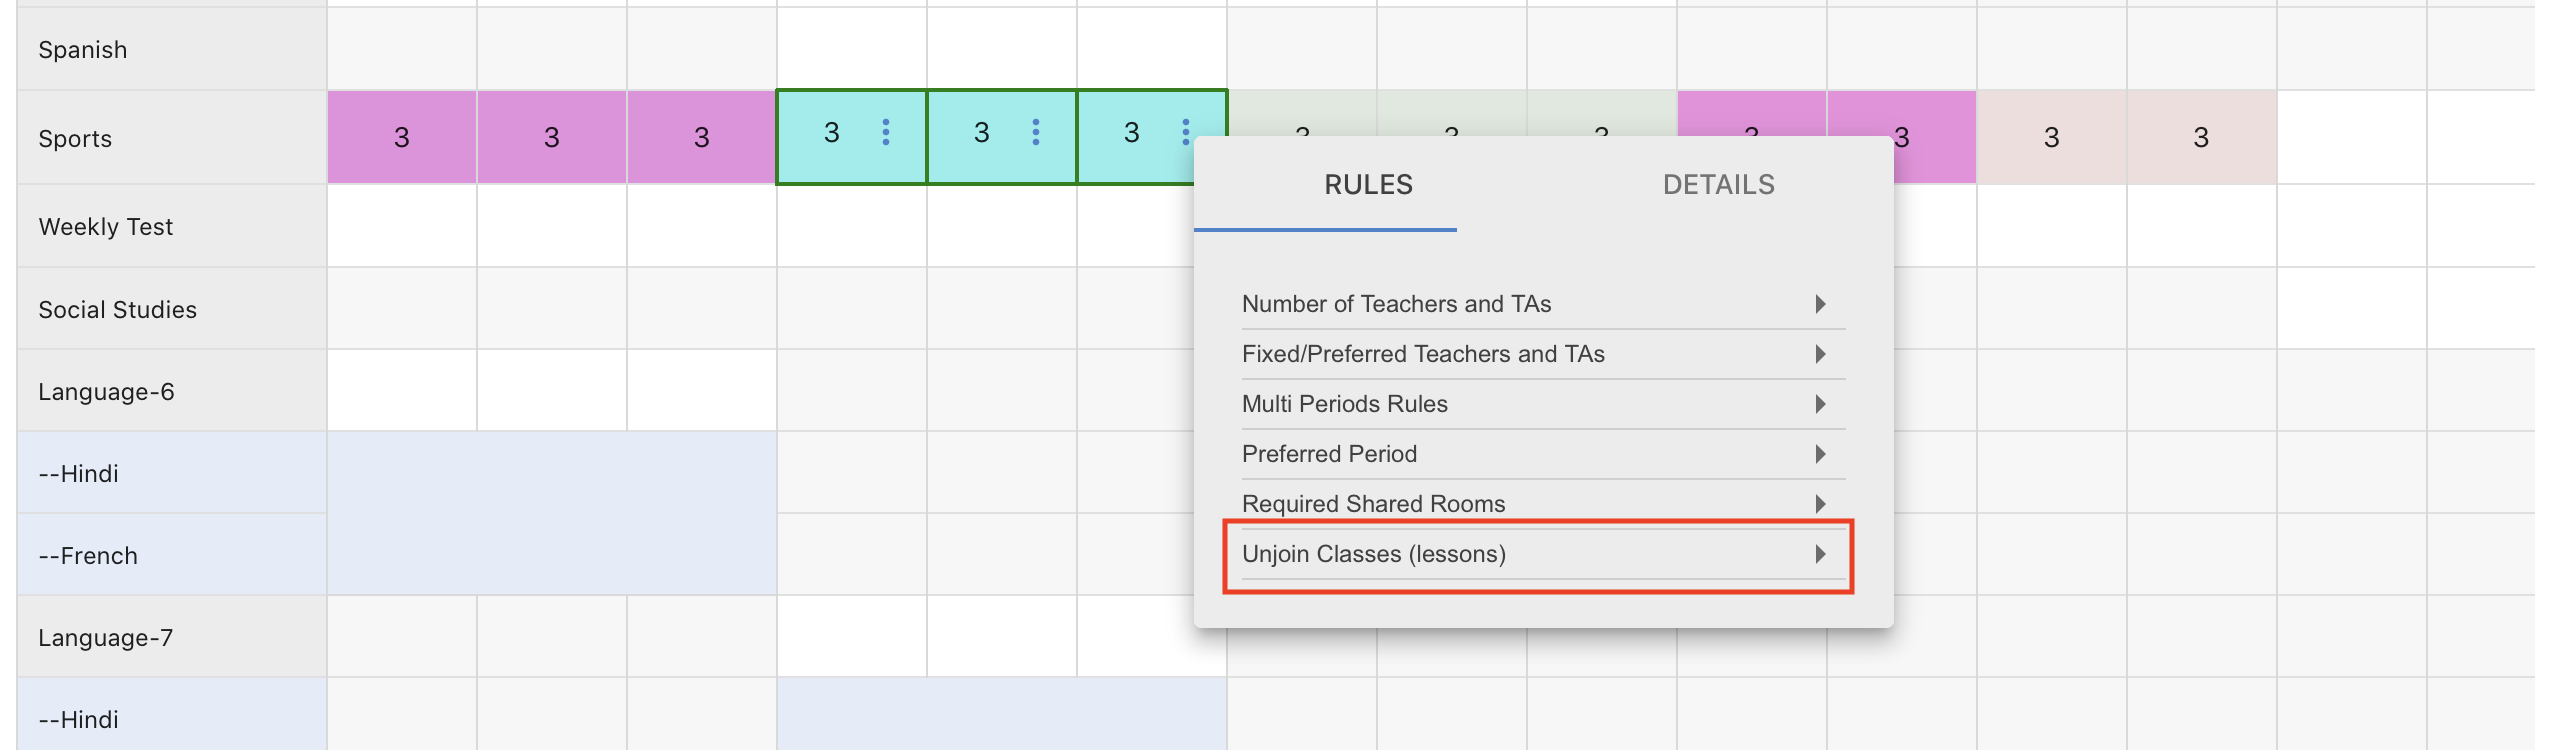Click the first purple Sports cell

click(402, 137)
